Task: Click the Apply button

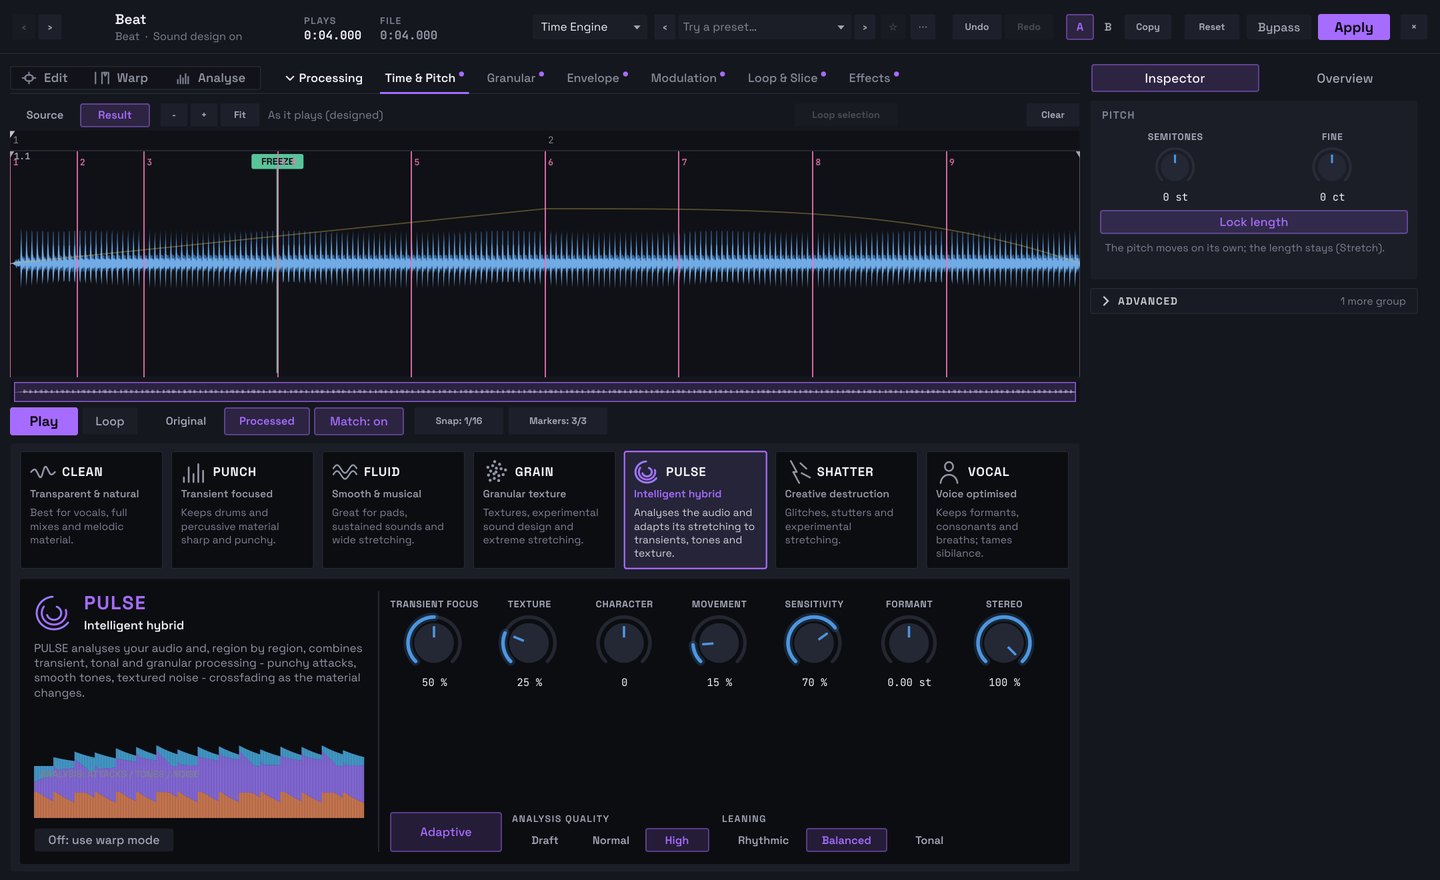Action: [1354, 27]
